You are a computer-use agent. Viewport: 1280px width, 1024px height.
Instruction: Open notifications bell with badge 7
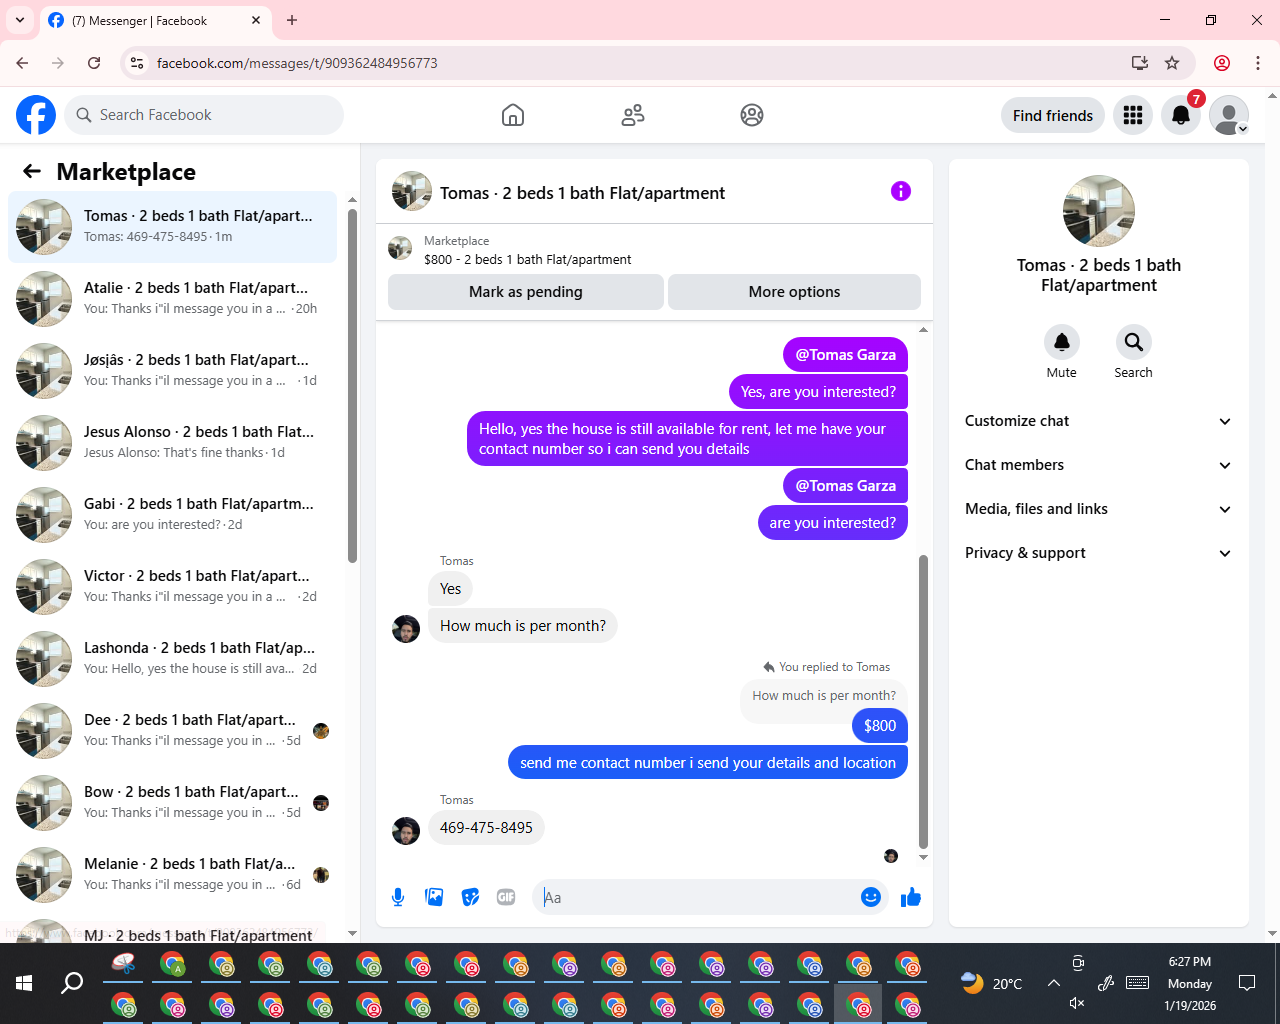pyautogui.click(x=1181, y=115)
